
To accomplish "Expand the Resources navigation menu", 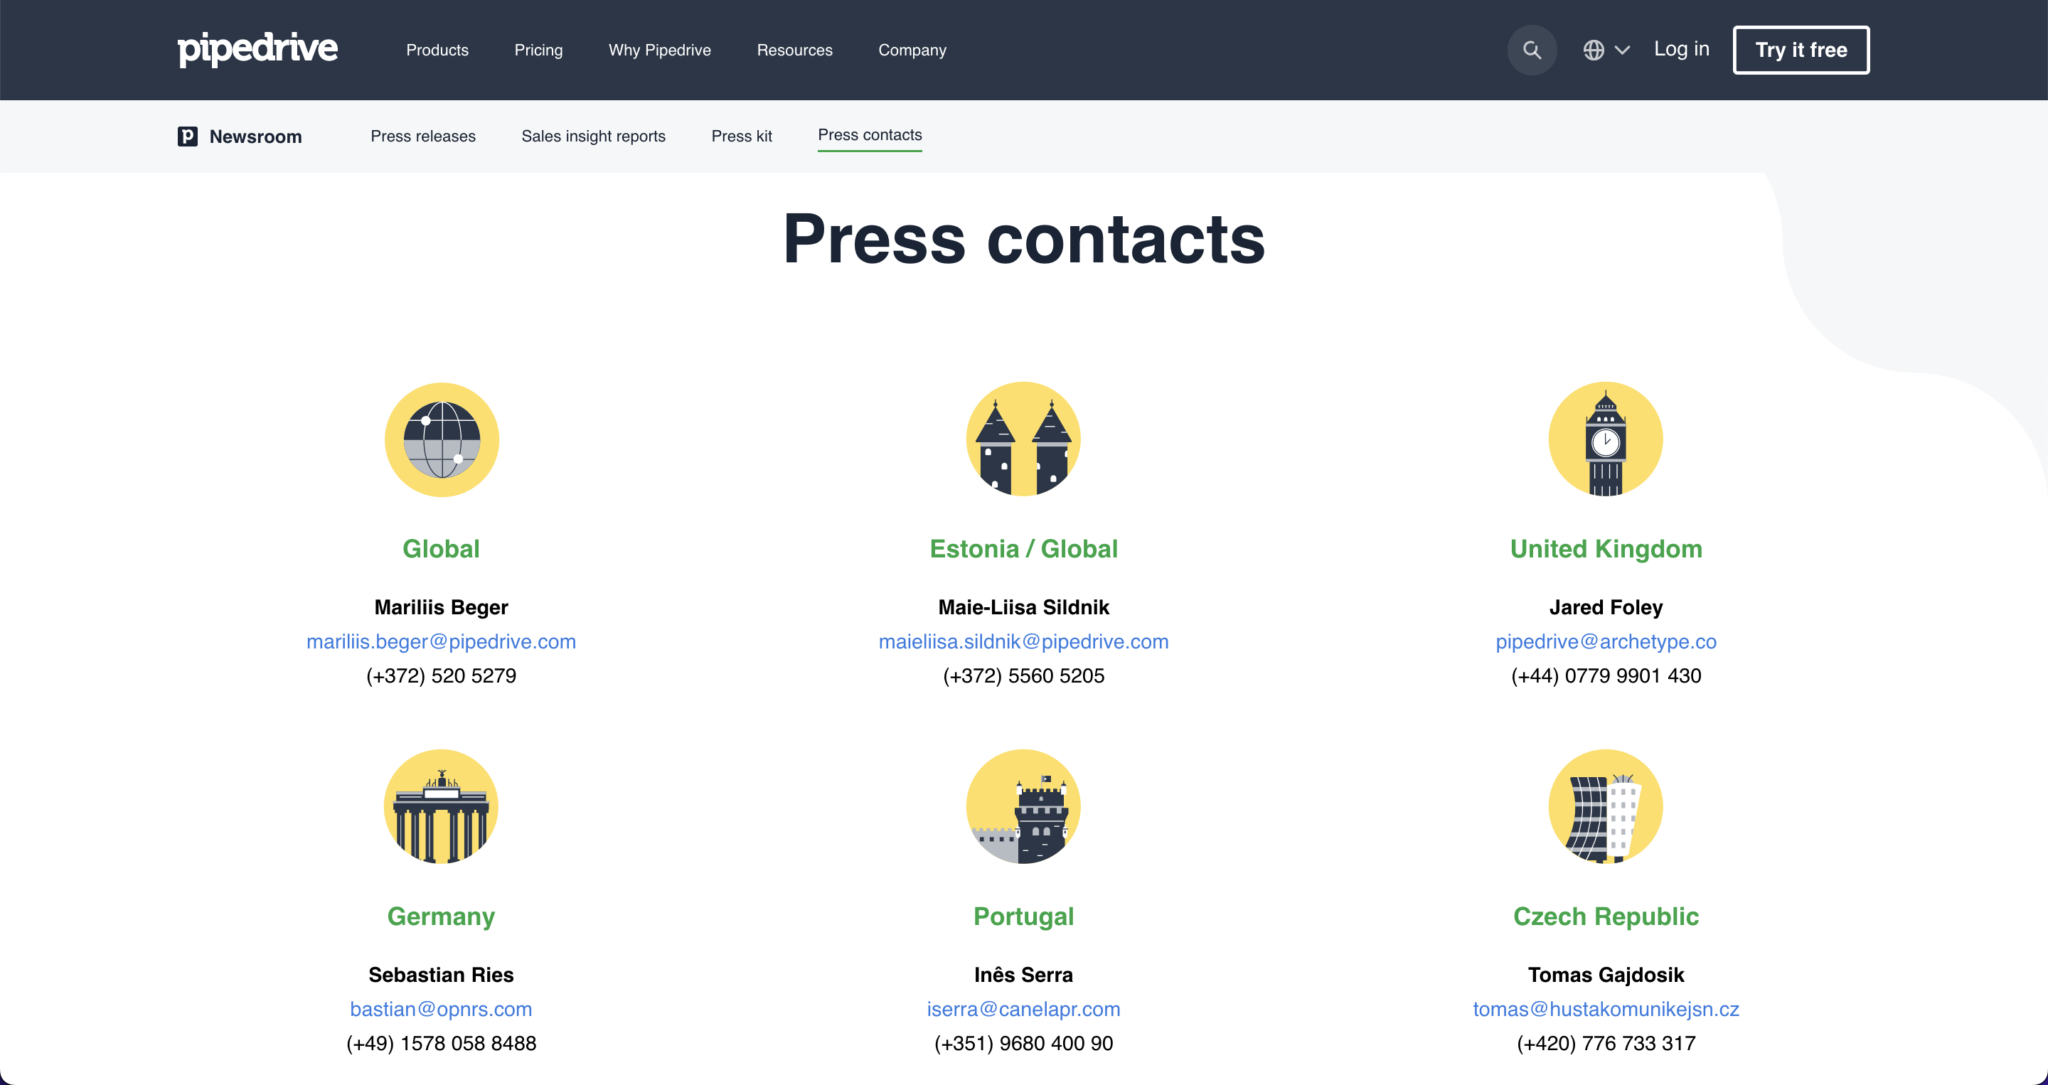I will point(794,49).
